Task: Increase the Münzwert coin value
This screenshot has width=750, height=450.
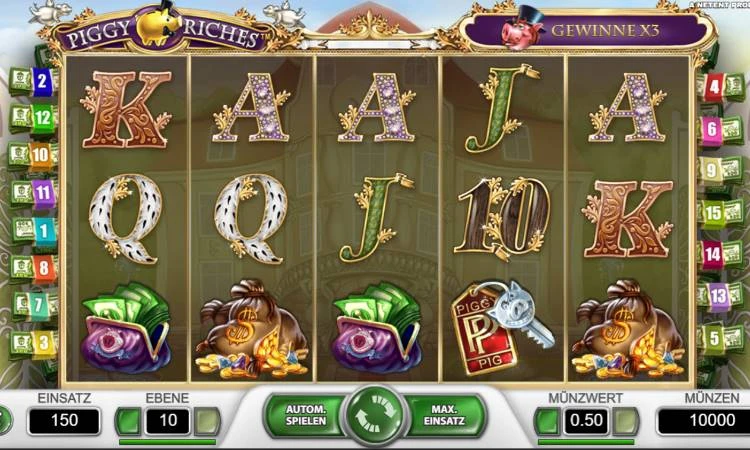Action: coord(625,421)
